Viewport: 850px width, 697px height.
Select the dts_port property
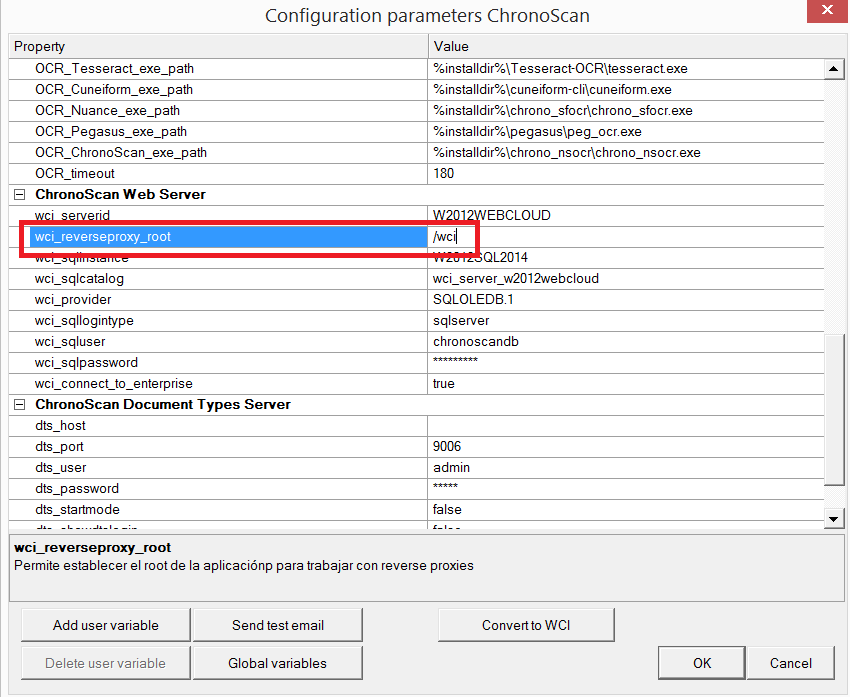(59, 447)
